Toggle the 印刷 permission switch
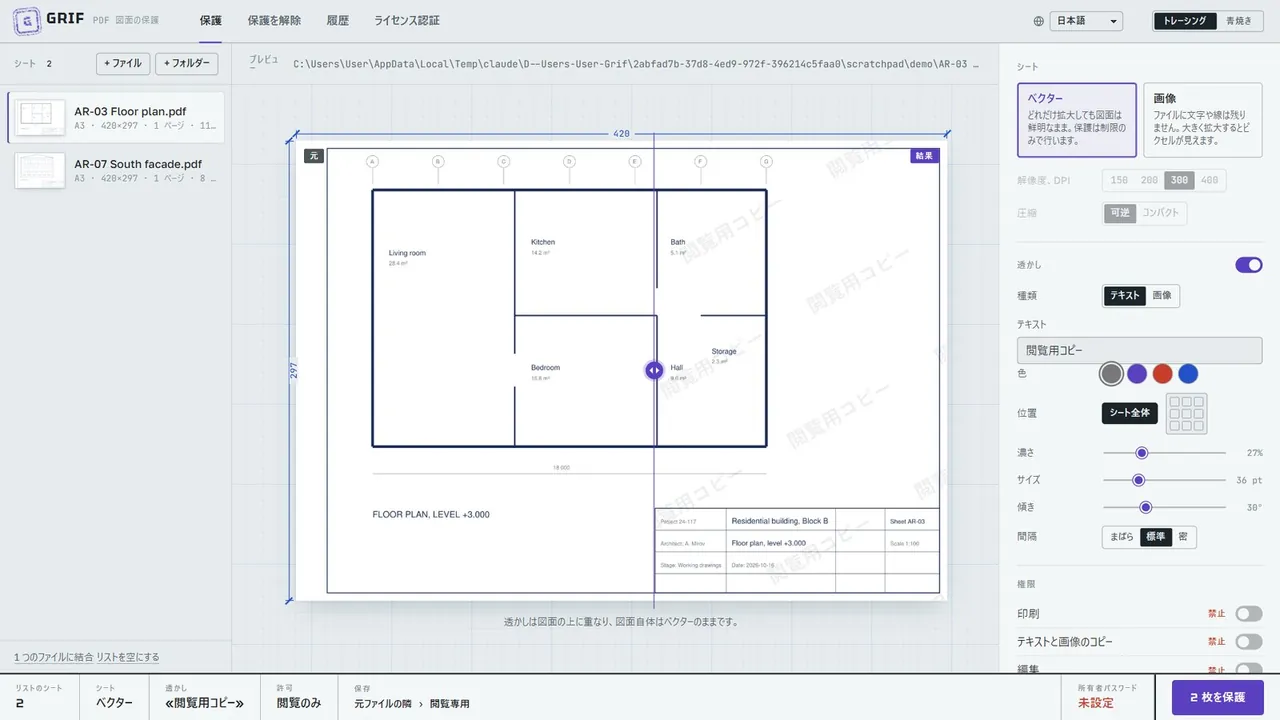This screenshot has height=720, width=1280. click(1249, 614)
